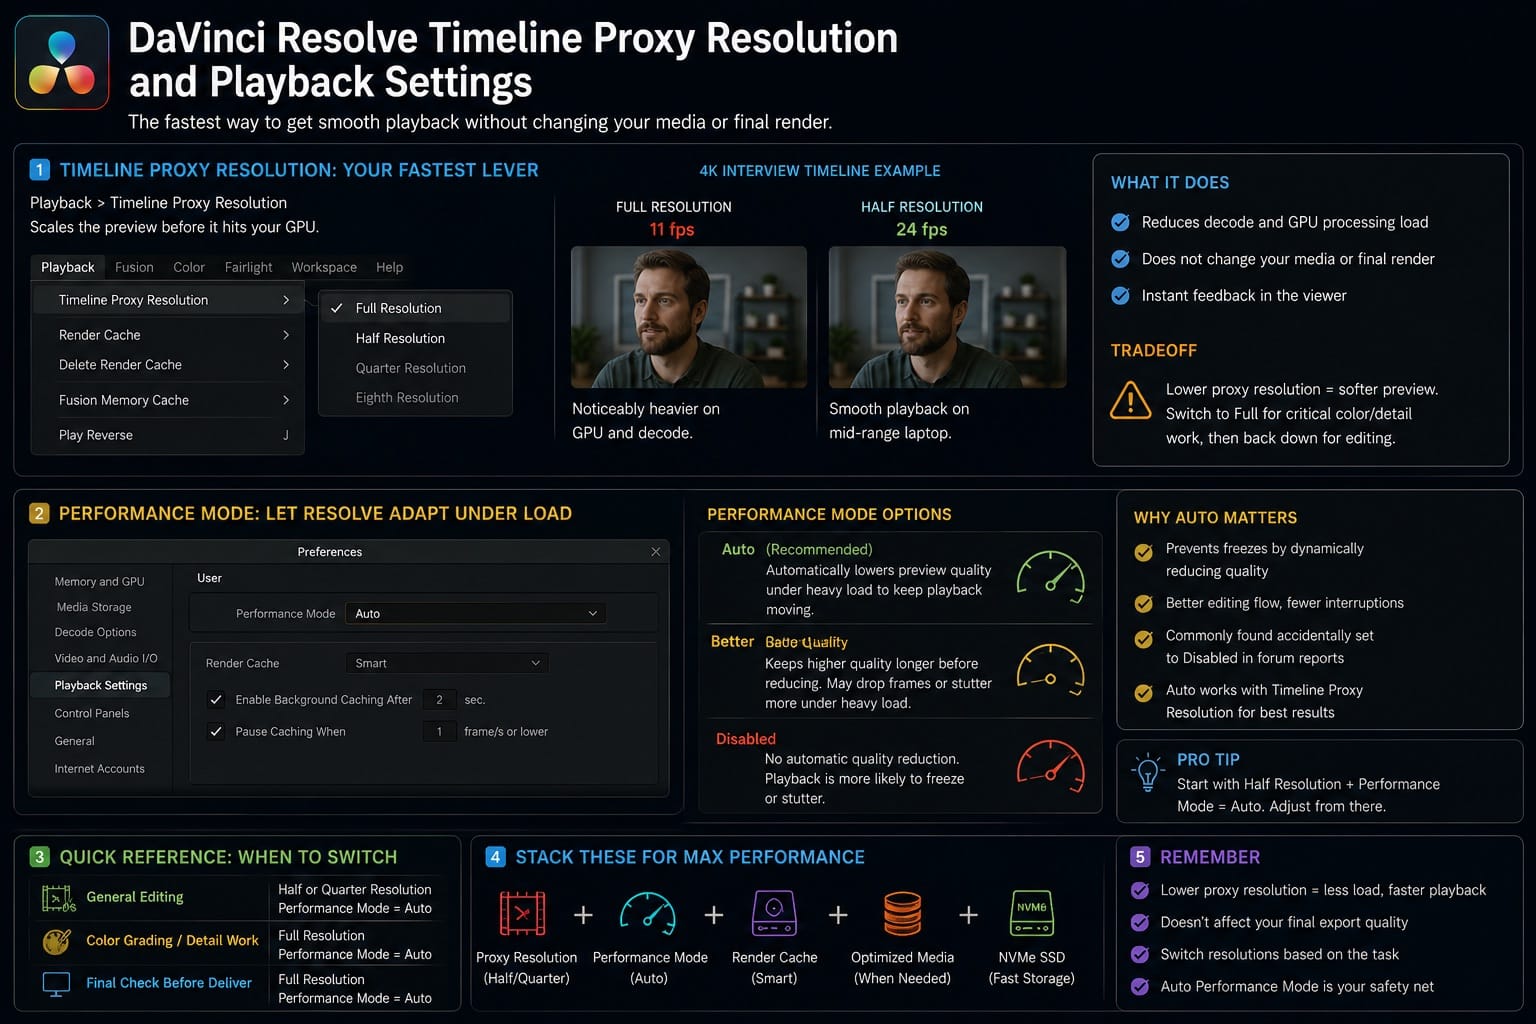Select Video and Audio I/O preferences
1536x1024 pixels.
pos(106,658)
